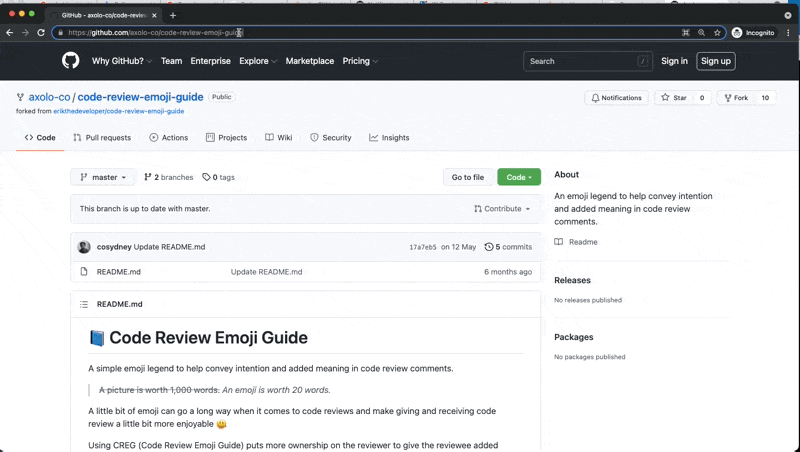Open Marketplace from the top navigation
800x452 pixels.
[x=310, y=61]
